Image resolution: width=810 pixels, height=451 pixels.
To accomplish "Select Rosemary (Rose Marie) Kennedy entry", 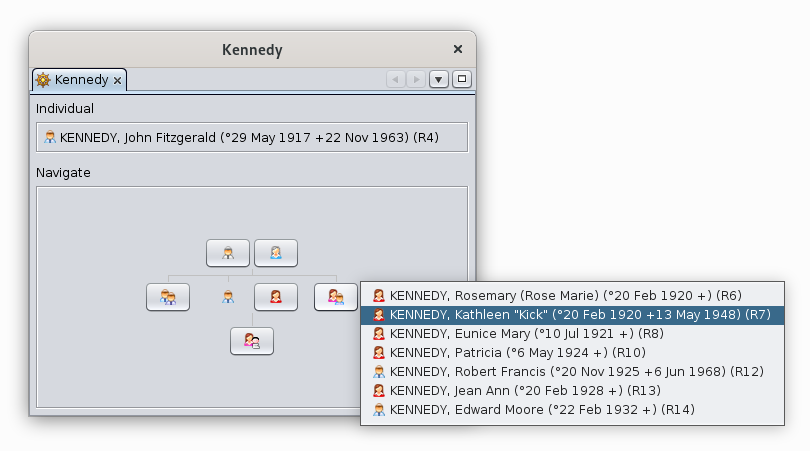I will click(x=572, y=296).
